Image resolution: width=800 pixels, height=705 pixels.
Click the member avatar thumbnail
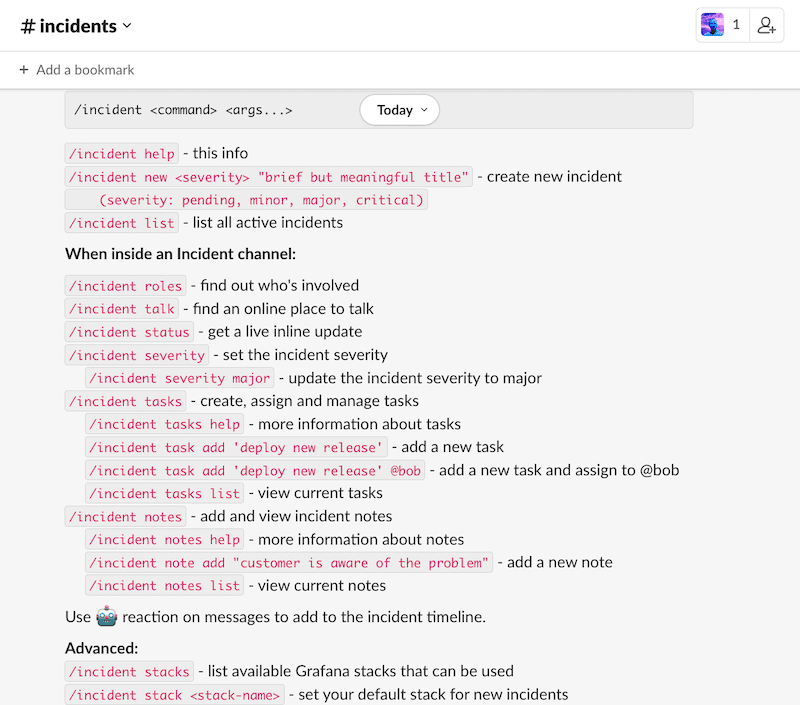pos(713,24)
